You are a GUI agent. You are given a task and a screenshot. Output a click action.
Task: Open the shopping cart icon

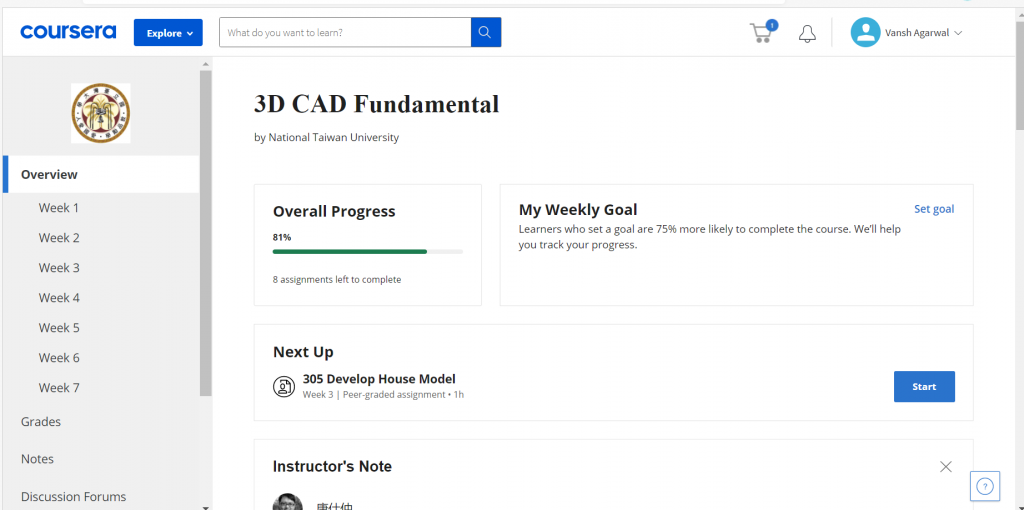[x=763, y=32]
